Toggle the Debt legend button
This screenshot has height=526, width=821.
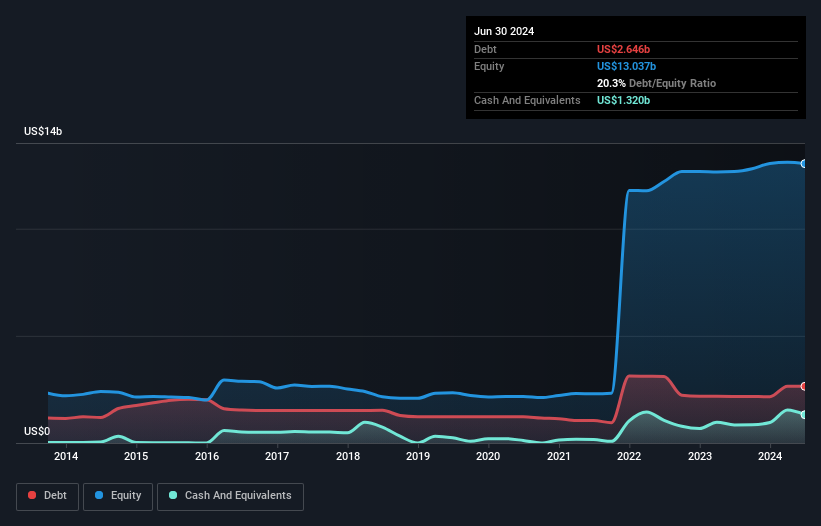tap(48, 496)
